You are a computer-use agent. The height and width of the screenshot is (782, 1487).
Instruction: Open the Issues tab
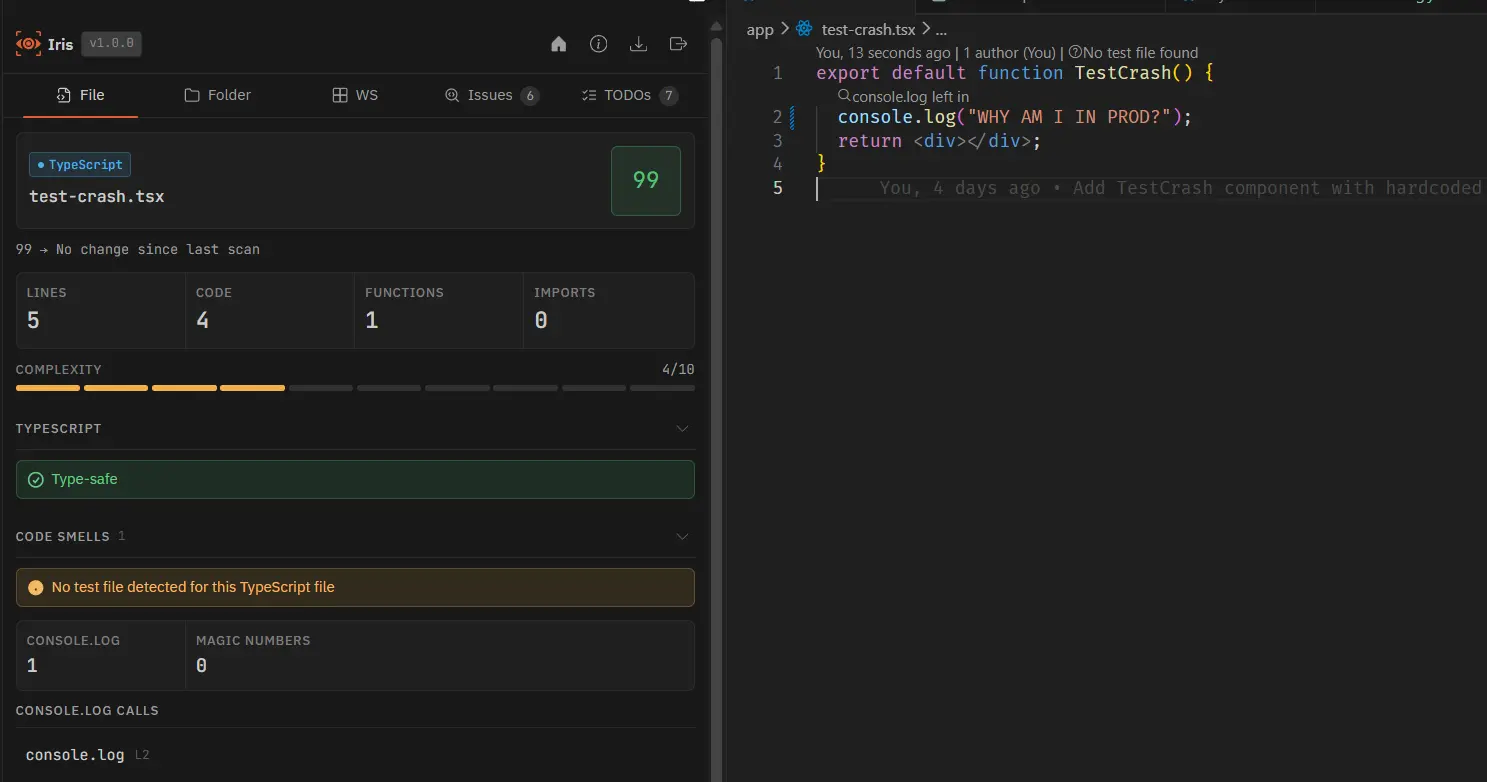pyautogui.click(x=491, y=95)
